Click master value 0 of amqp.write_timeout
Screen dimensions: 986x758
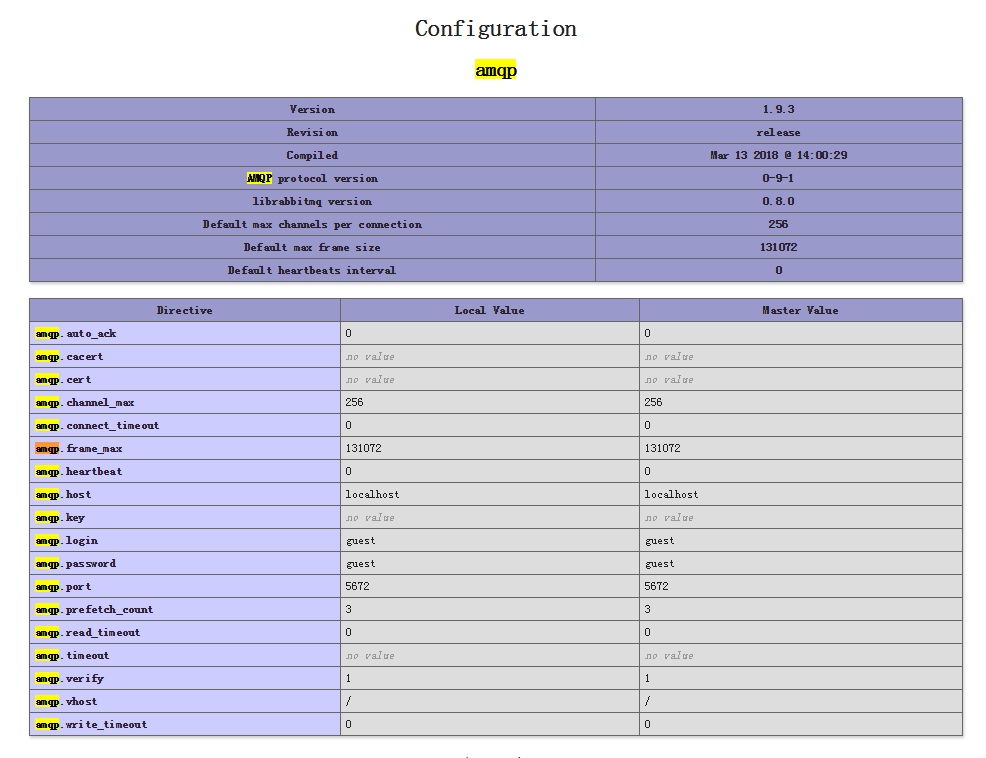[648, 725]
